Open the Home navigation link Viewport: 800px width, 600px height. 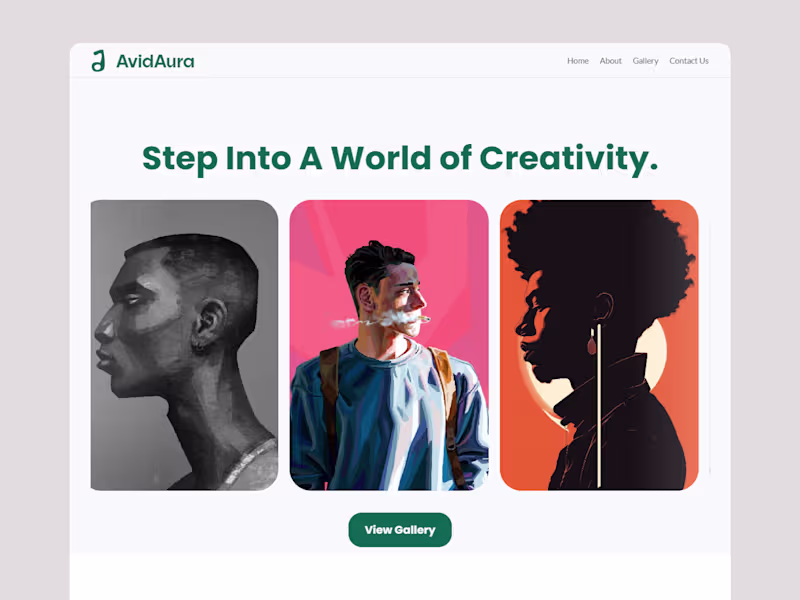click(578, 61)
